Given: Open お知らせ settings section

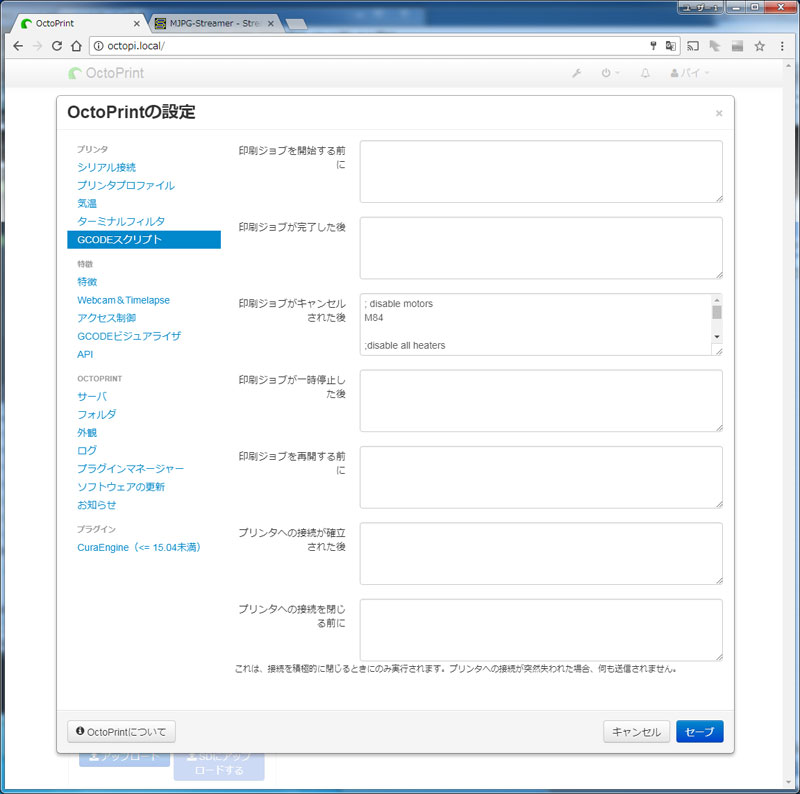Looking at the screenshot, I should click(x=96, y=505).
